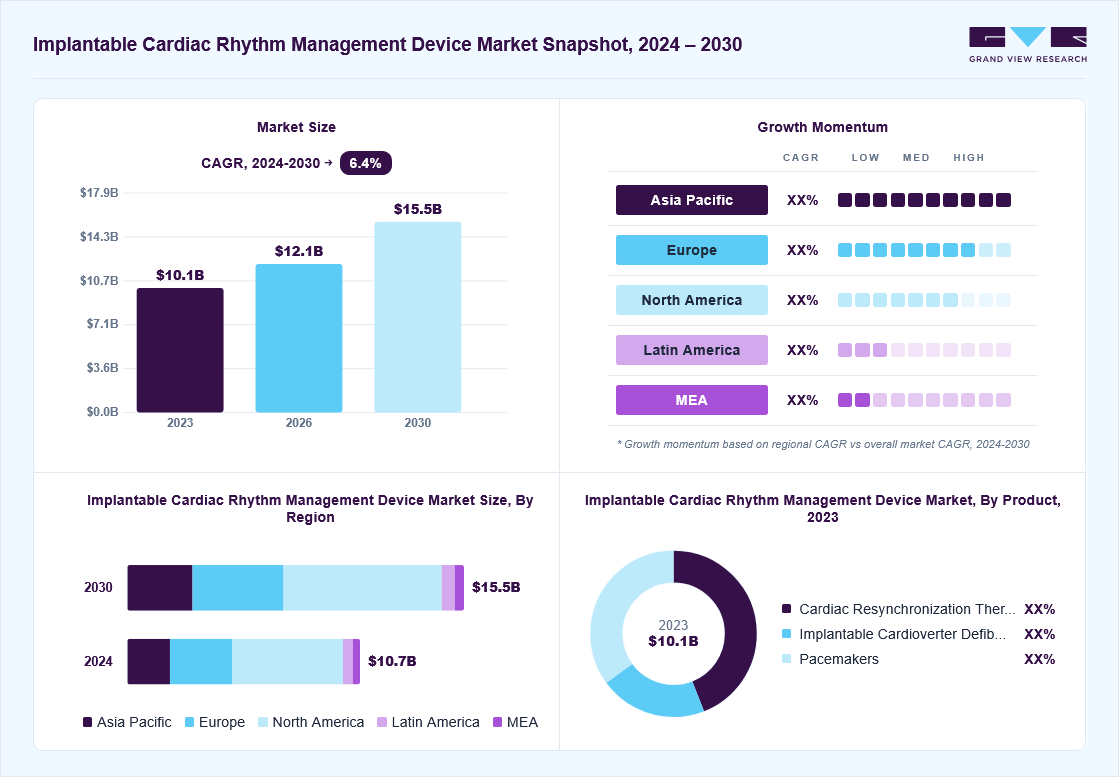Select Asia Pacific segment in 2024 stacked bar
1120x777 pixels.
point(149,661)
